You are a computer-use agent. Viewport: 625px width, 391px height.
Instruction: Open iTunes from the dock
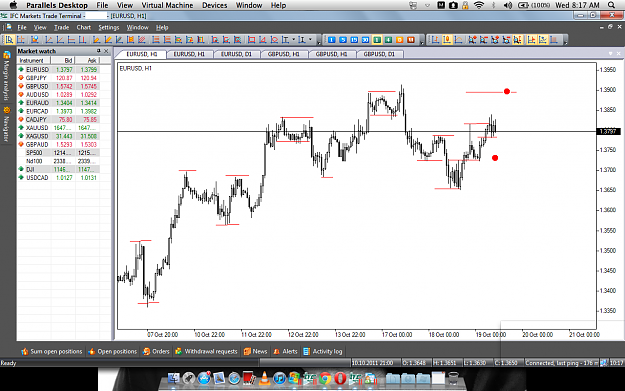(279, 378)
